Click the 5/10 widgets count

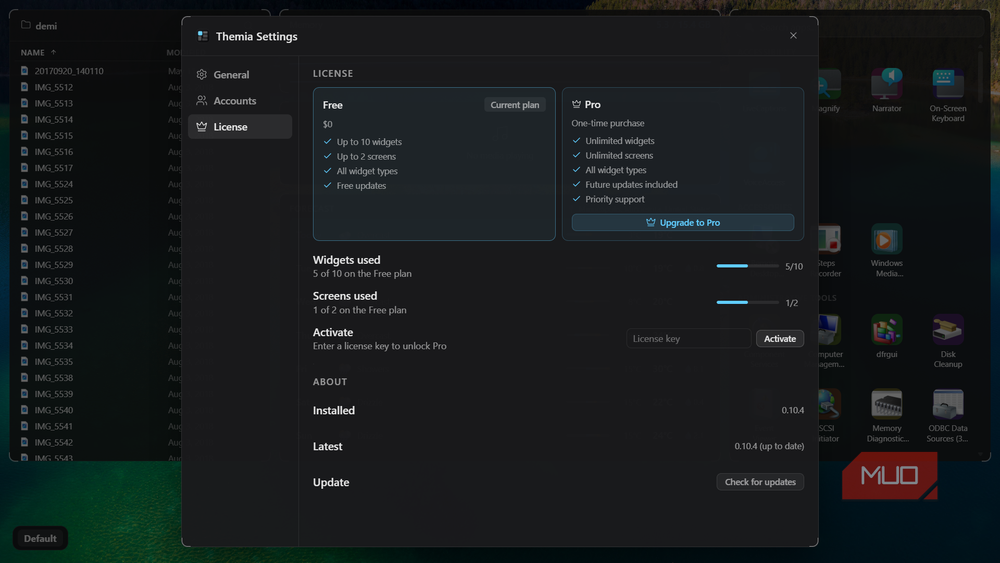794,267
